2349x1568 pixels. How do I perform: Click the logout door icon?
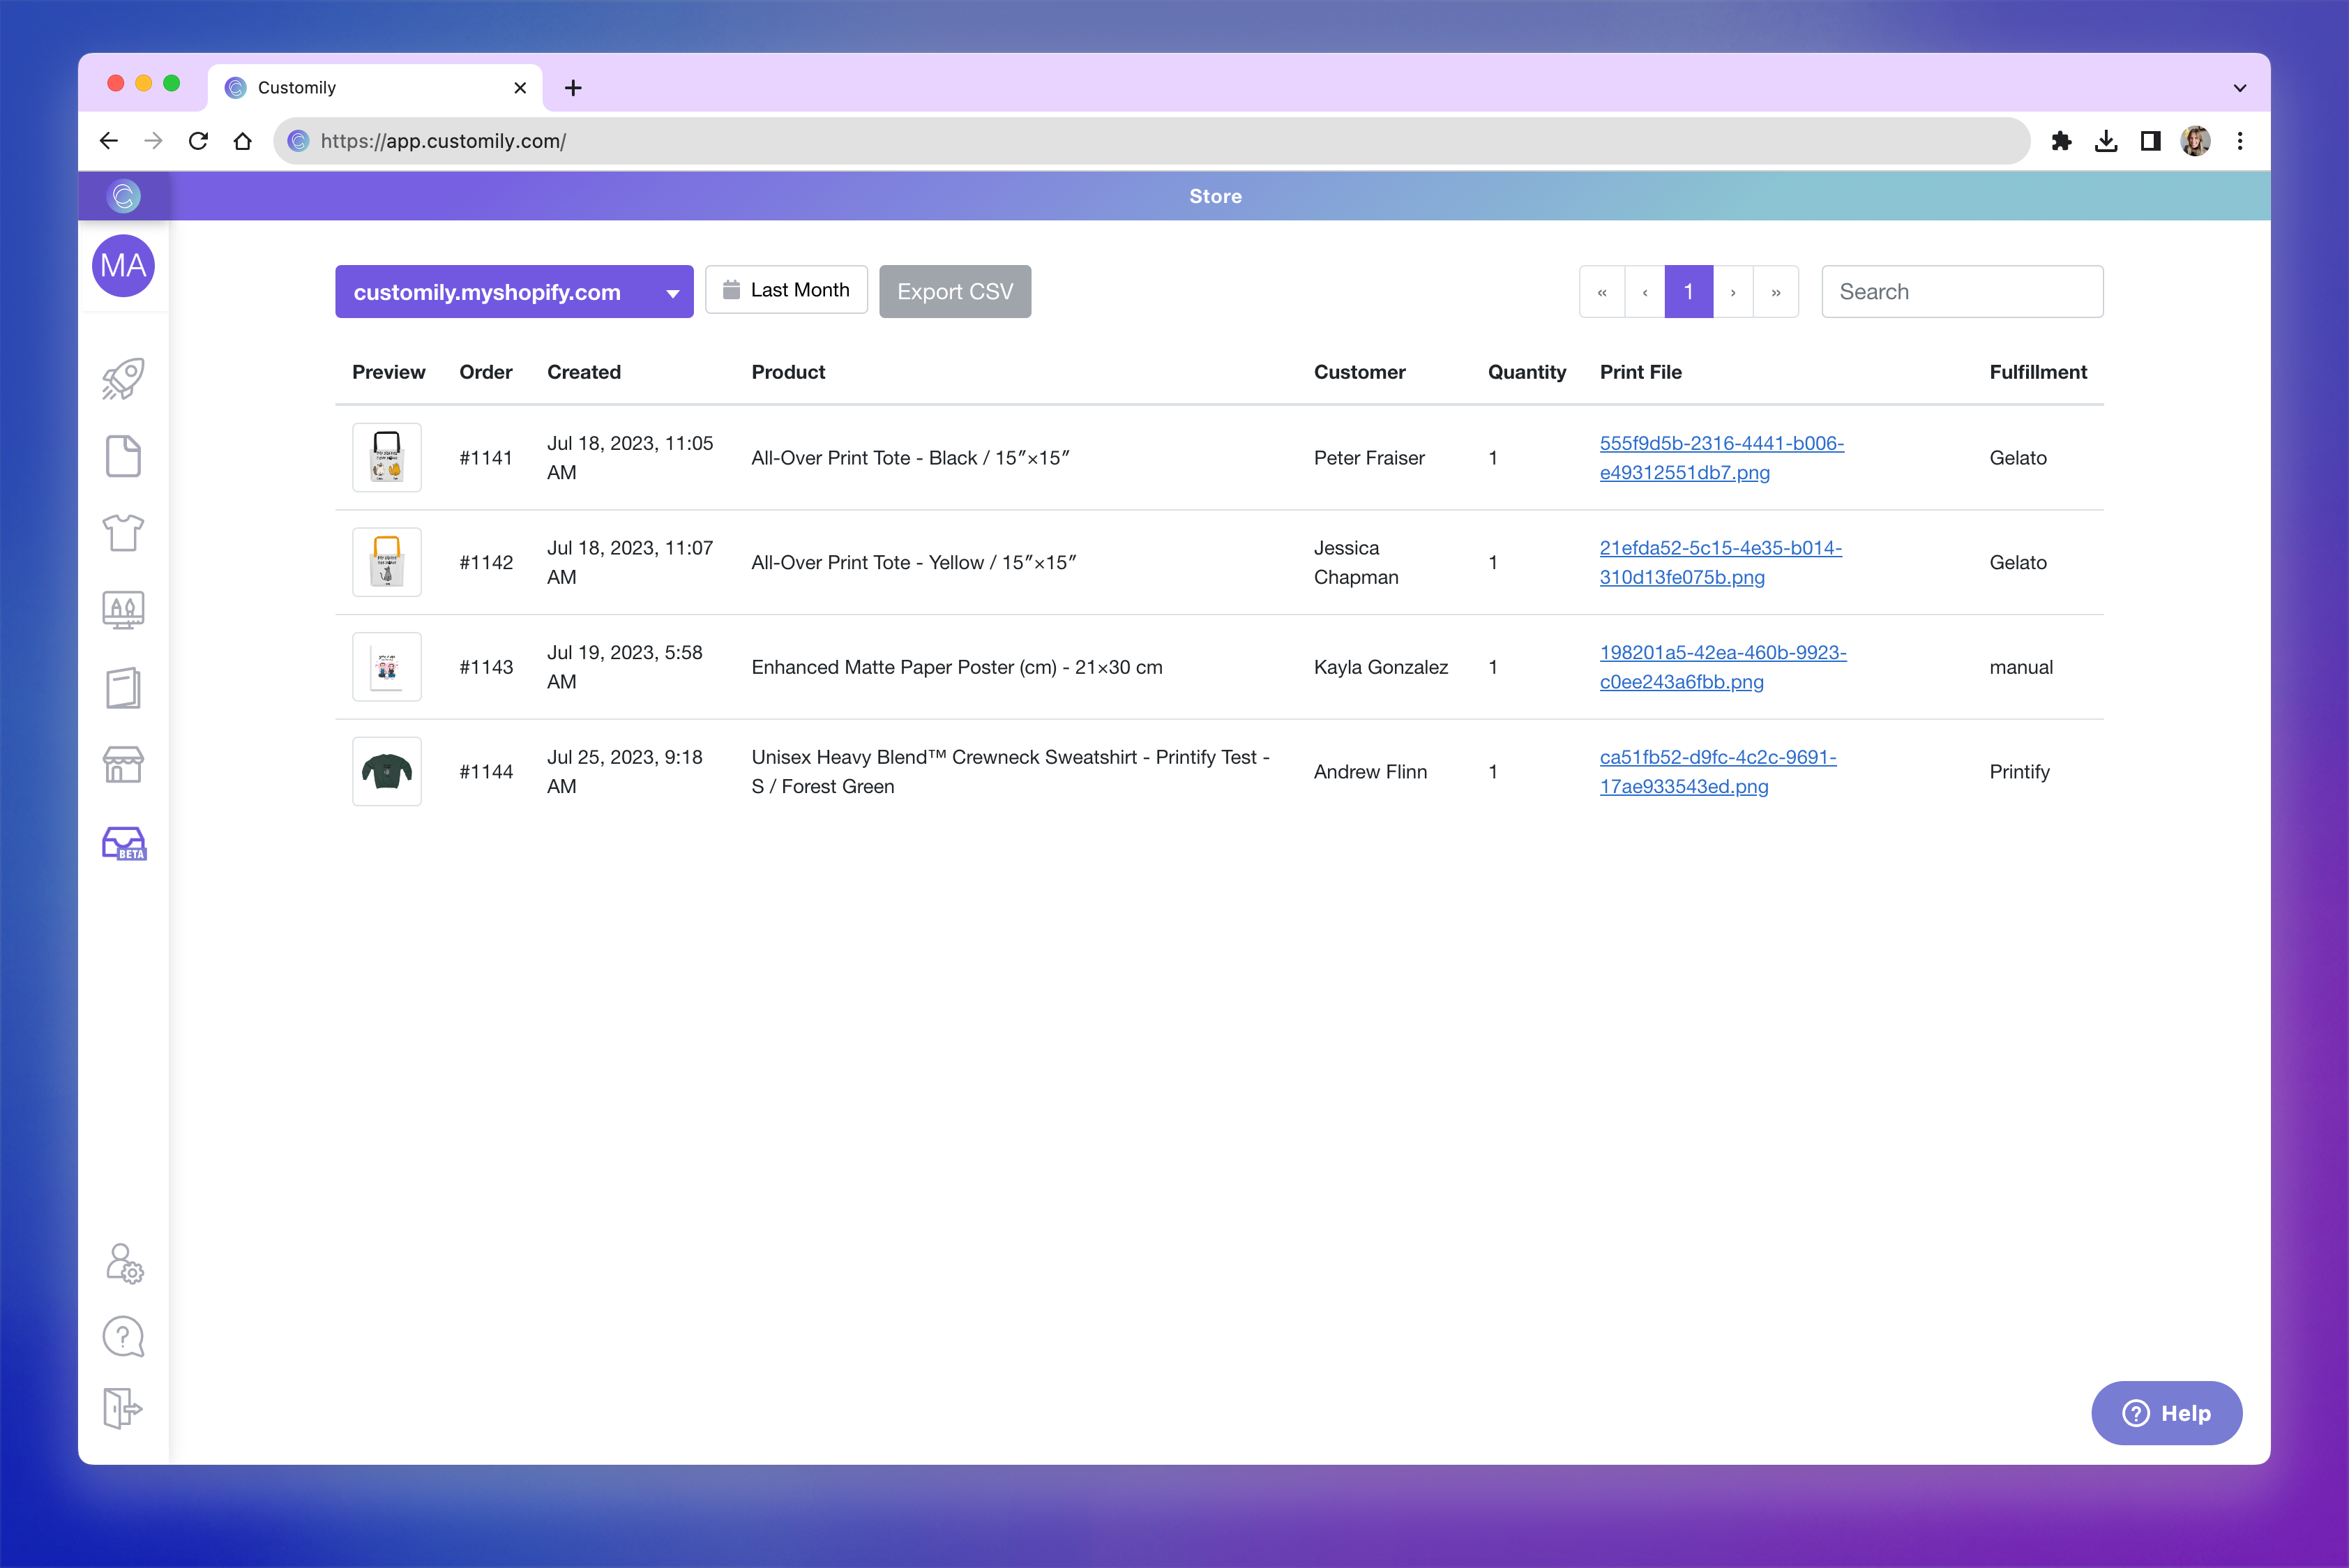(123, 1408)
